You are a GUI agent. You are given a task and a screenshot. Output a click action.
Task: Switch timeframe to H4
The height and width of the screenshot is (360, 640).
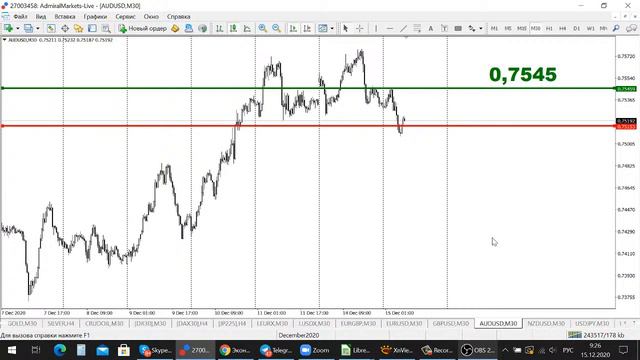562,28
